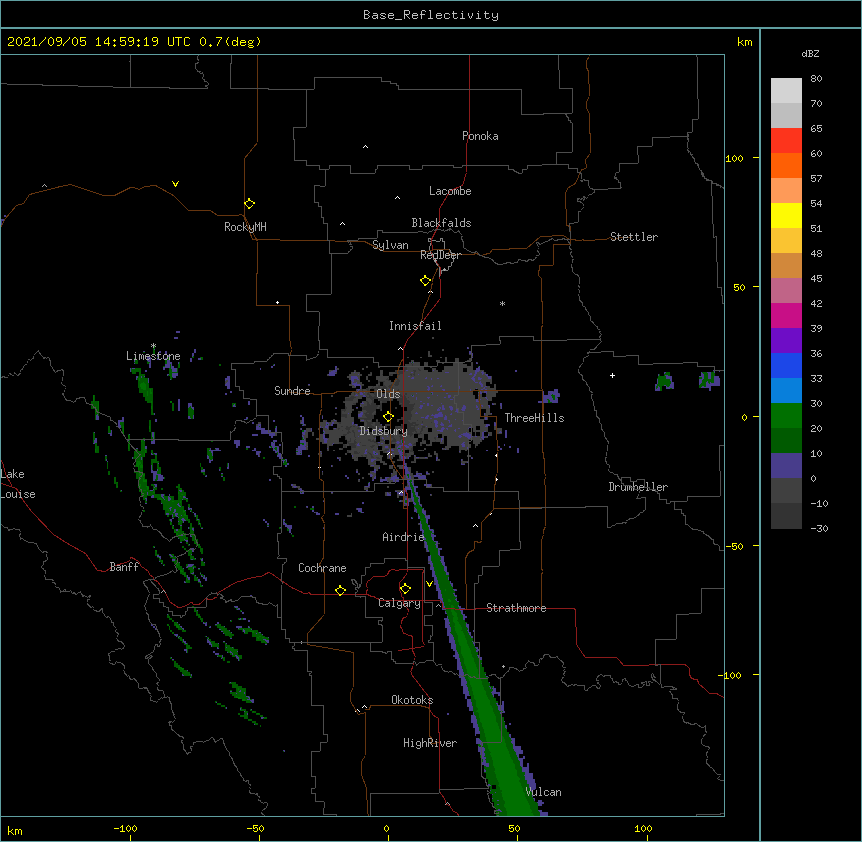Viewport: 862px width, 842px height.
Task: Click the Lake Louise label
Action: click(18, 484)
